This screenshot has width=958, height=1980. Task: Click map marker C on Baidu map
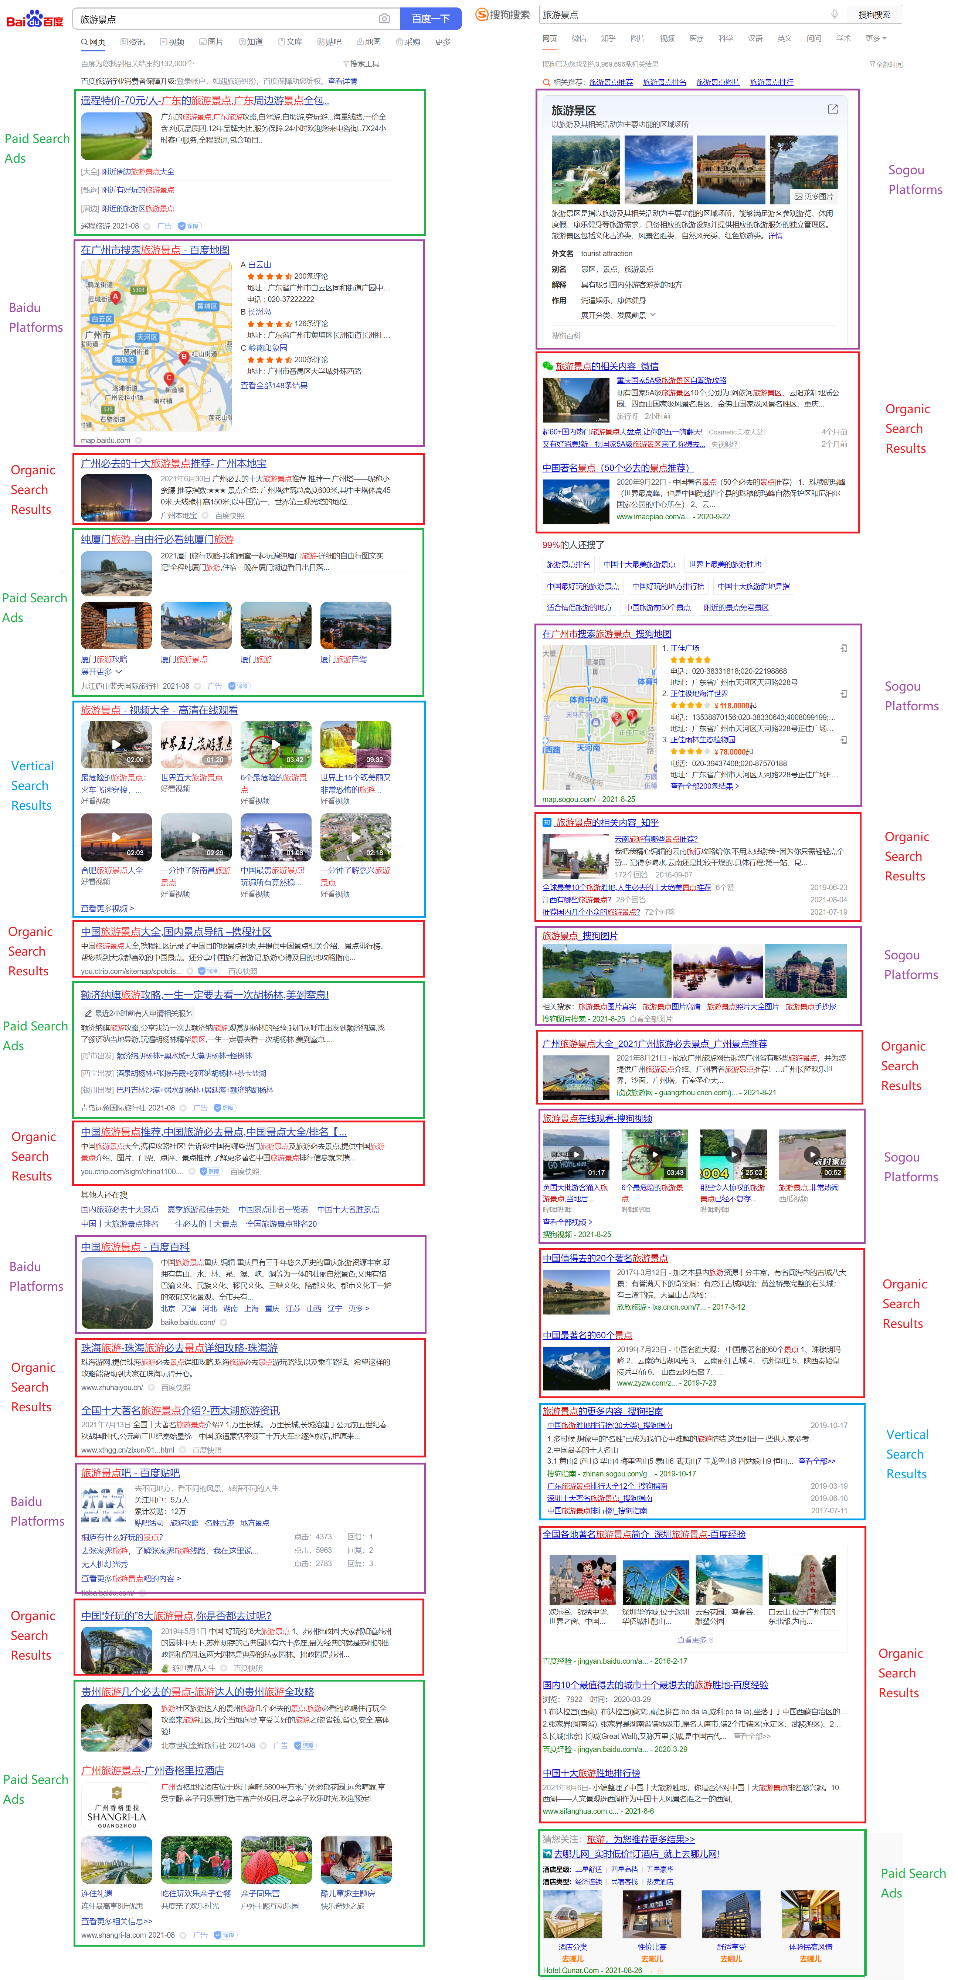169,378
